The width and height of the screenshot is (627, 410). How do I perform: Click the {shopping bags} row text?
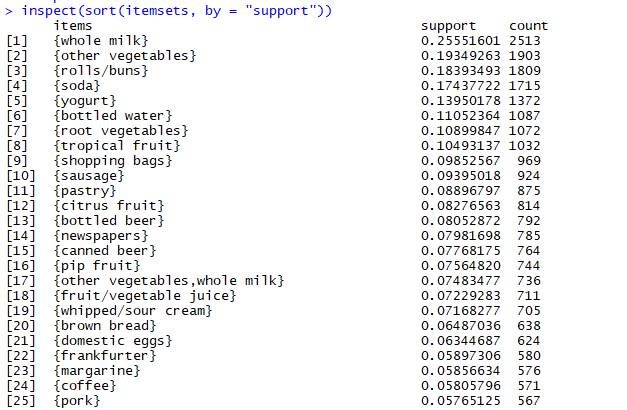pyautogui.click(x=113, y=161)
